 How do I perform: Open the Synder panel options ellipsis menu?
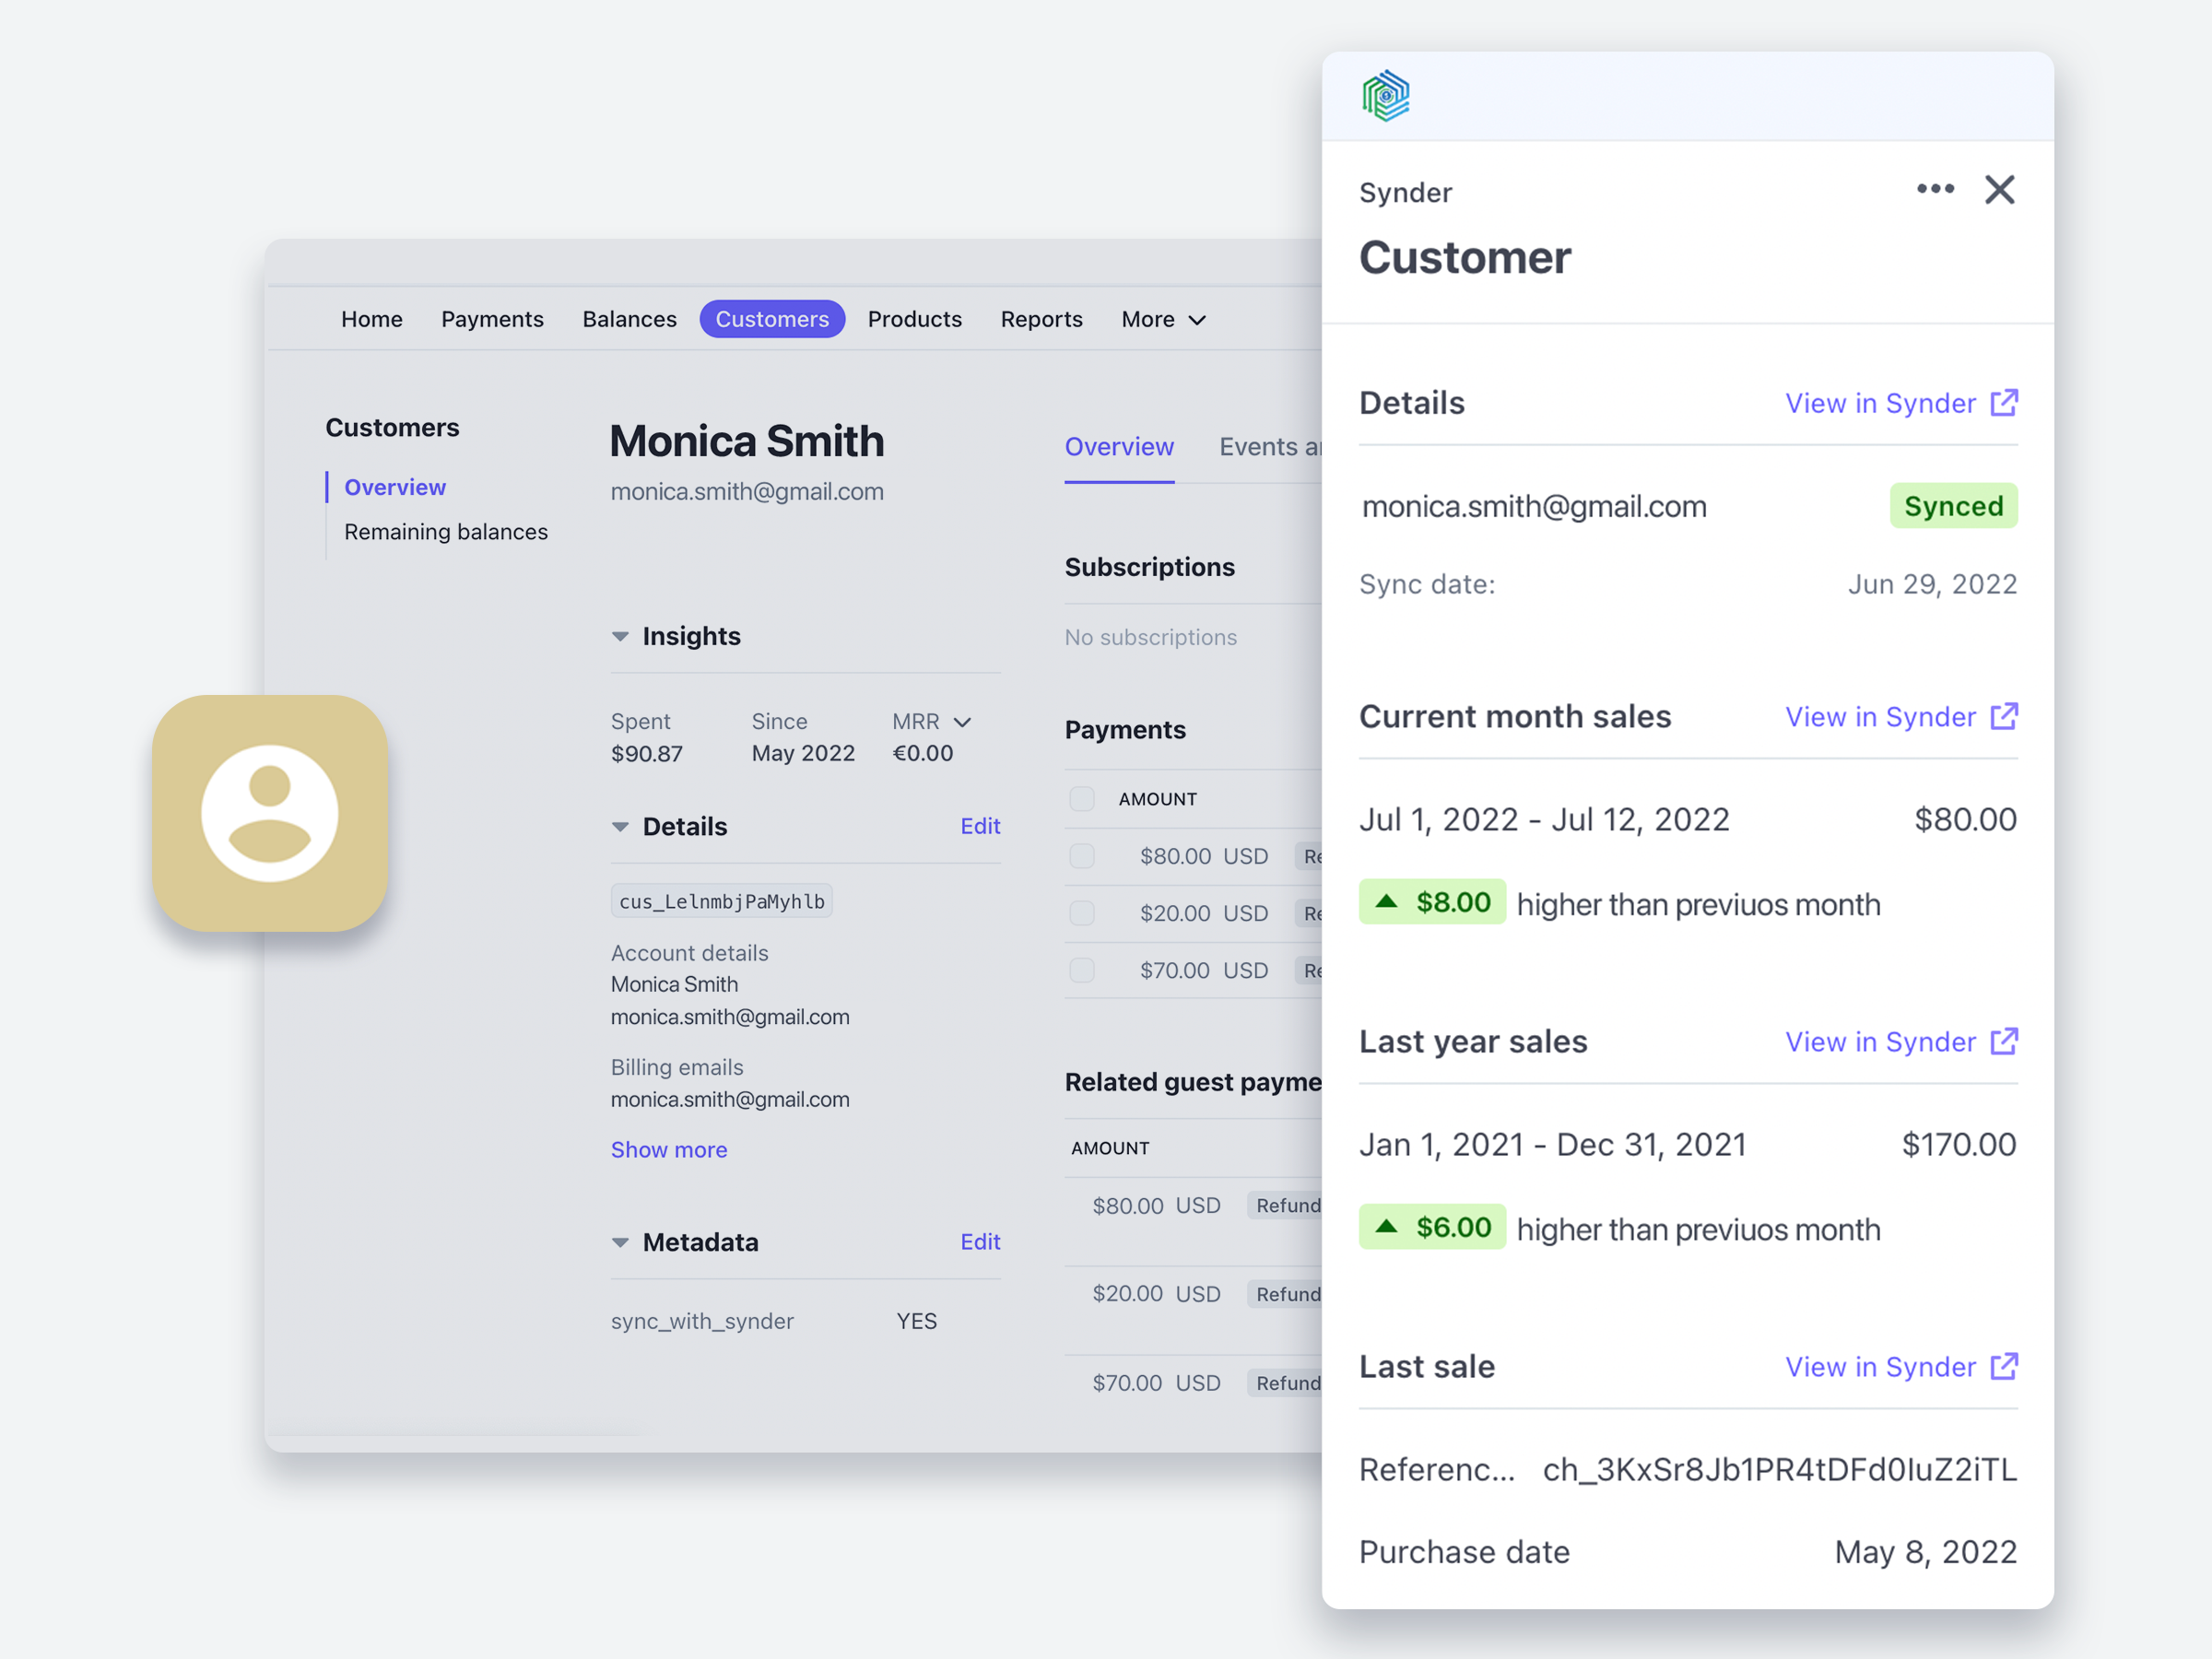[1936, 189]
